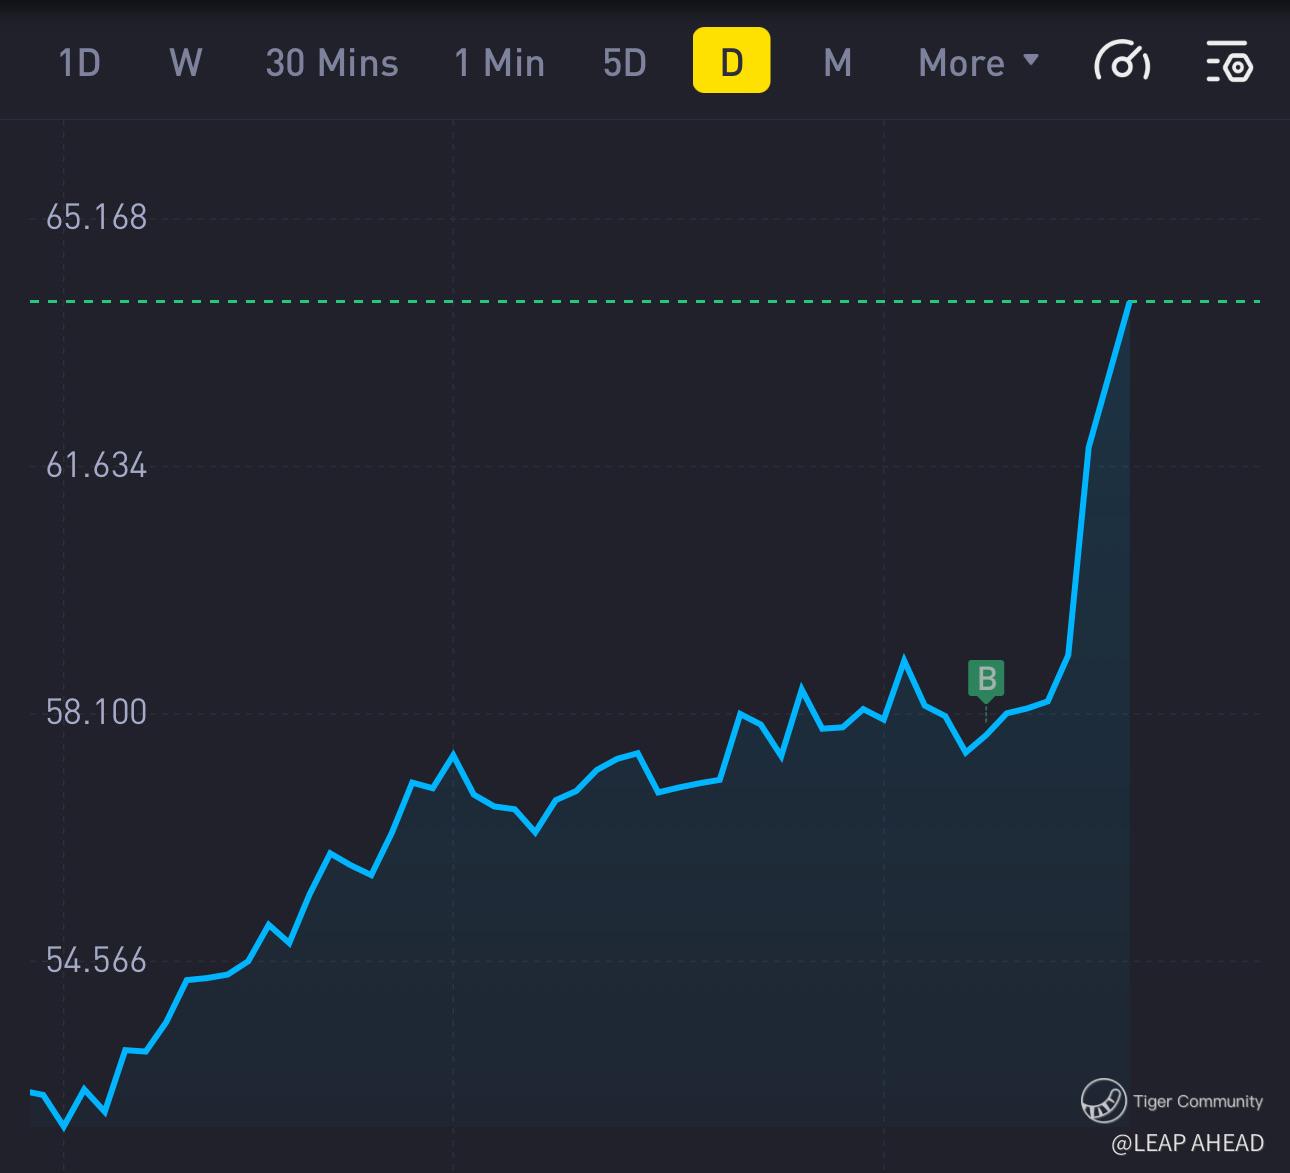Choose the 30 Mins interval
Image resolution: width=1290 pixels, height=1173 pixels.
click(332, 62)
